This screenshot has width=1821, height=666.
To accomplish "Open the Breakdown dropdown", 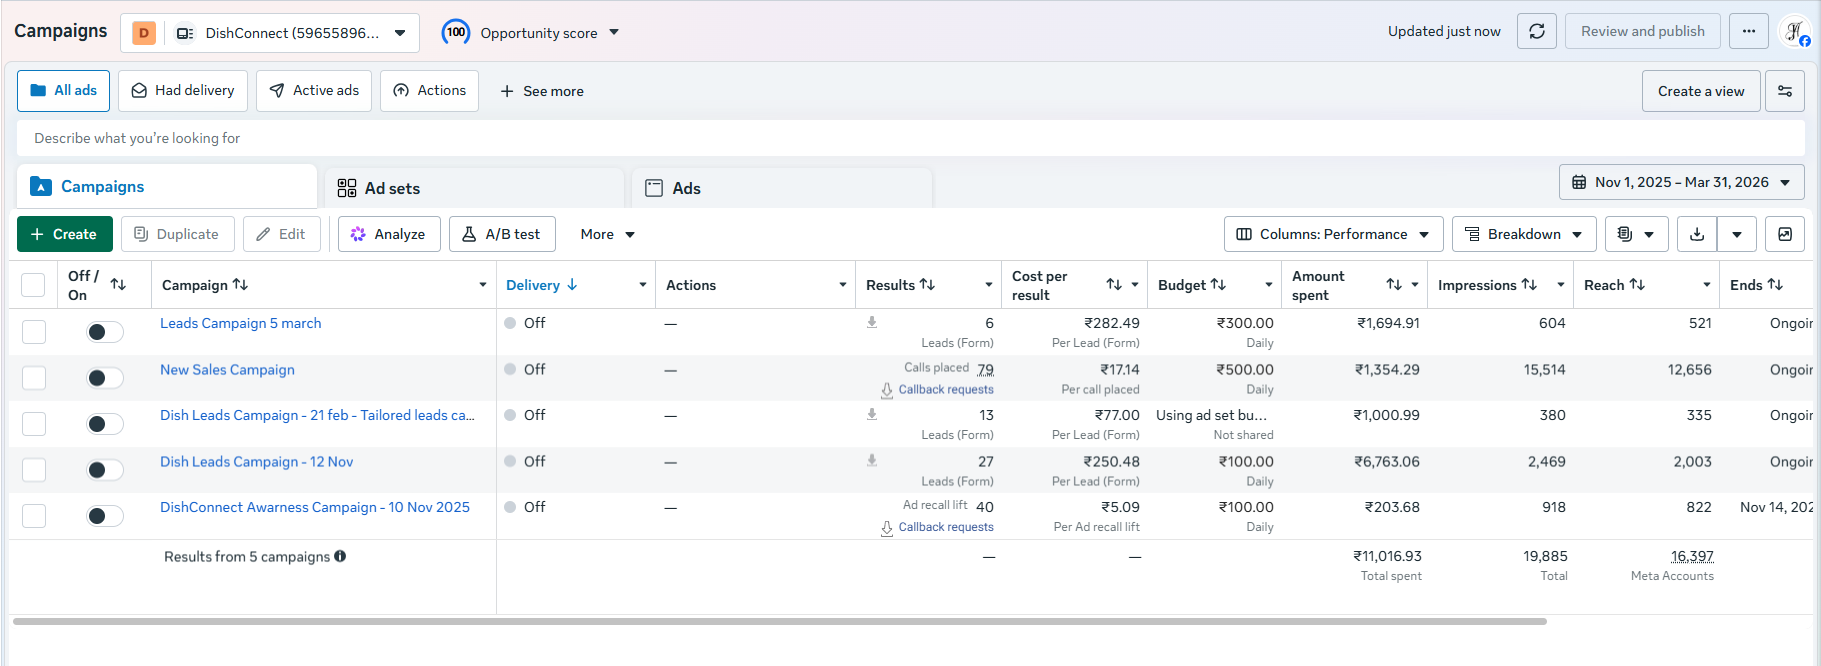I will (1524, 234).
